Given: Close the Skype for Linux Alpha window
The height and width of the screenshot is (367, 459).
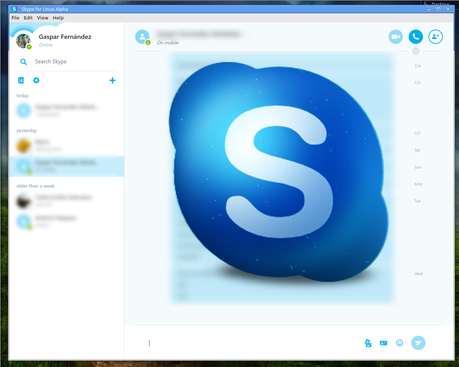Looking at the screenshot, I should click(x=448, y=9).
